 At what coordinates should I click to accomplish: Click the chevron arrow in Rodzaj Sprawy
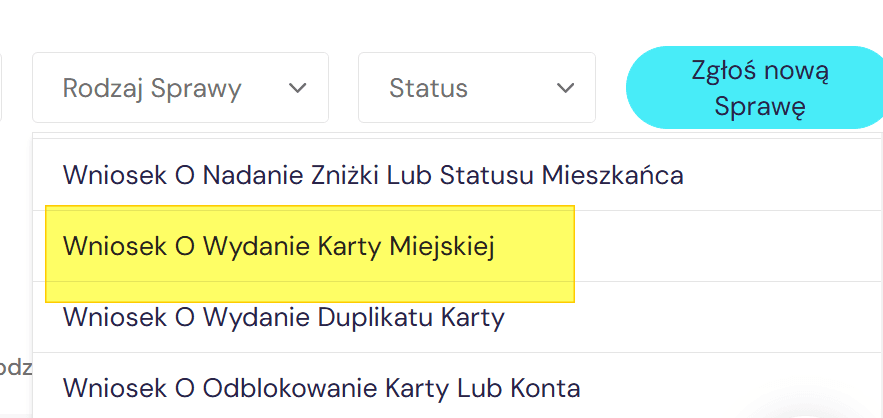coord(297,88)
